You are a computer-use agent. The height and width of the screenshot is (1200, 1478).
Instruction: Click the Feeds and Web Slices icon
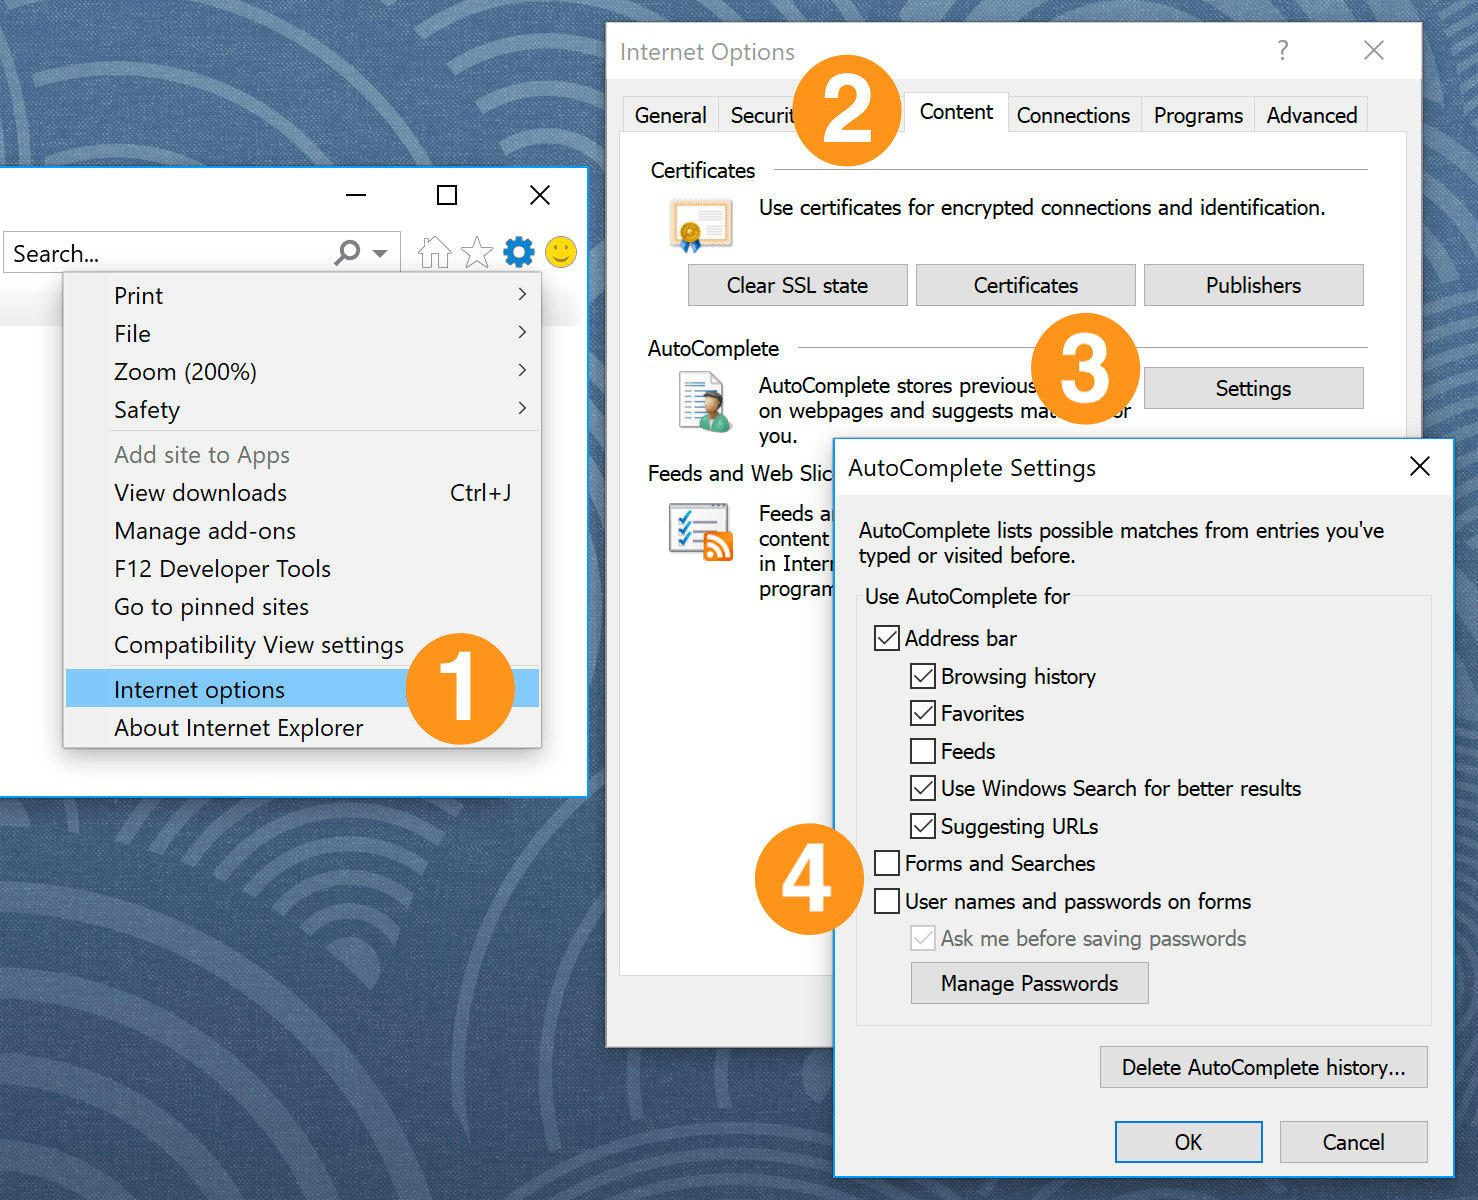[x=701, y=532]
